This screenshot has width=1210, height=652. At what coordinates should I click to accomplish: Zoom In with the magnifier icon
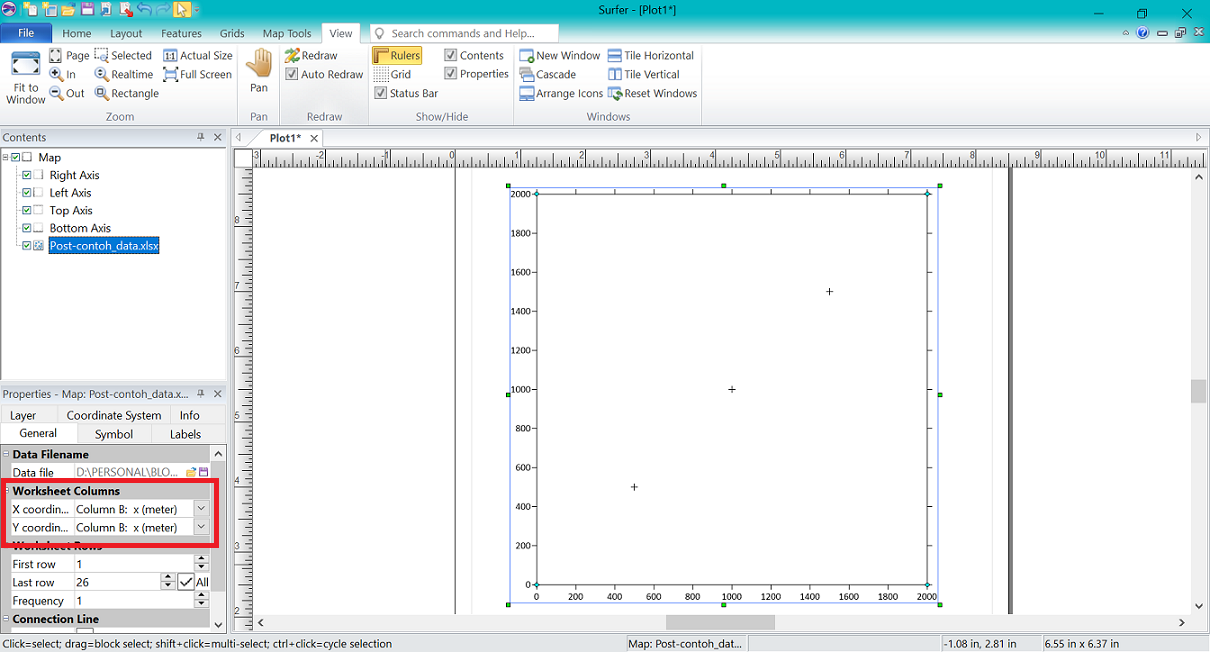56,74
